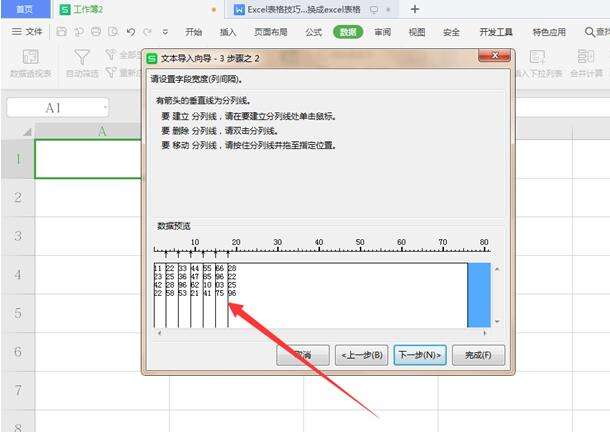This screenshot has height=432, width=610.
Task: Open the 文件 menu
Action: point(34,32)
